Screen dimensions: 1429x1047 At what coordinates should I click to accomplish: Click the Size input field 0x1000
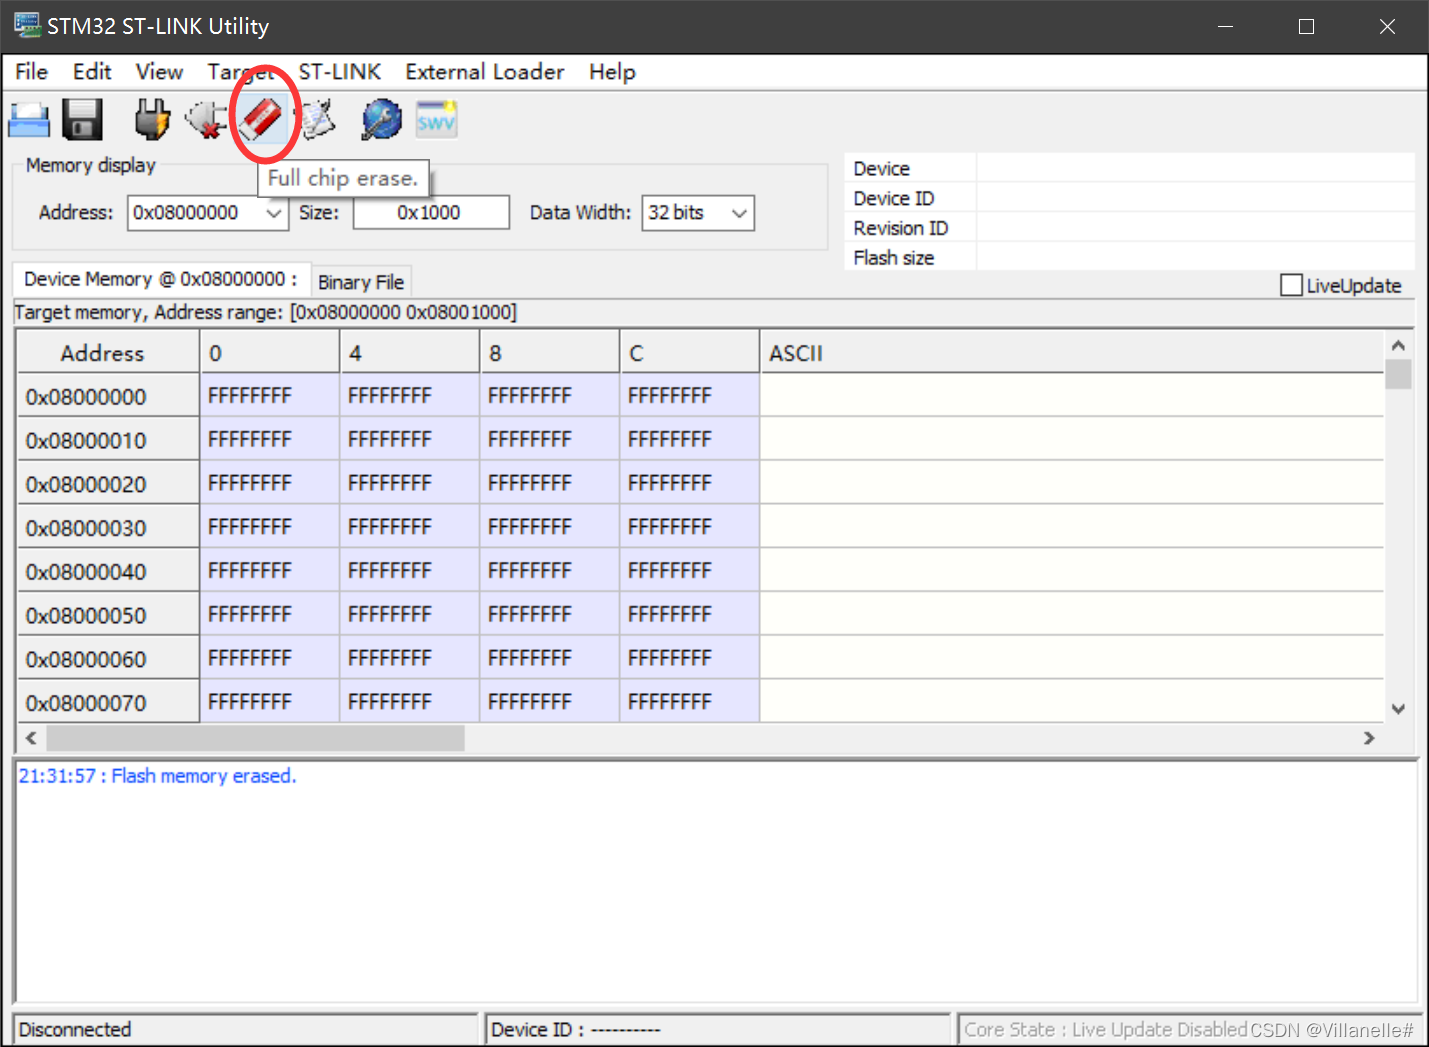(x=431, y=213)
